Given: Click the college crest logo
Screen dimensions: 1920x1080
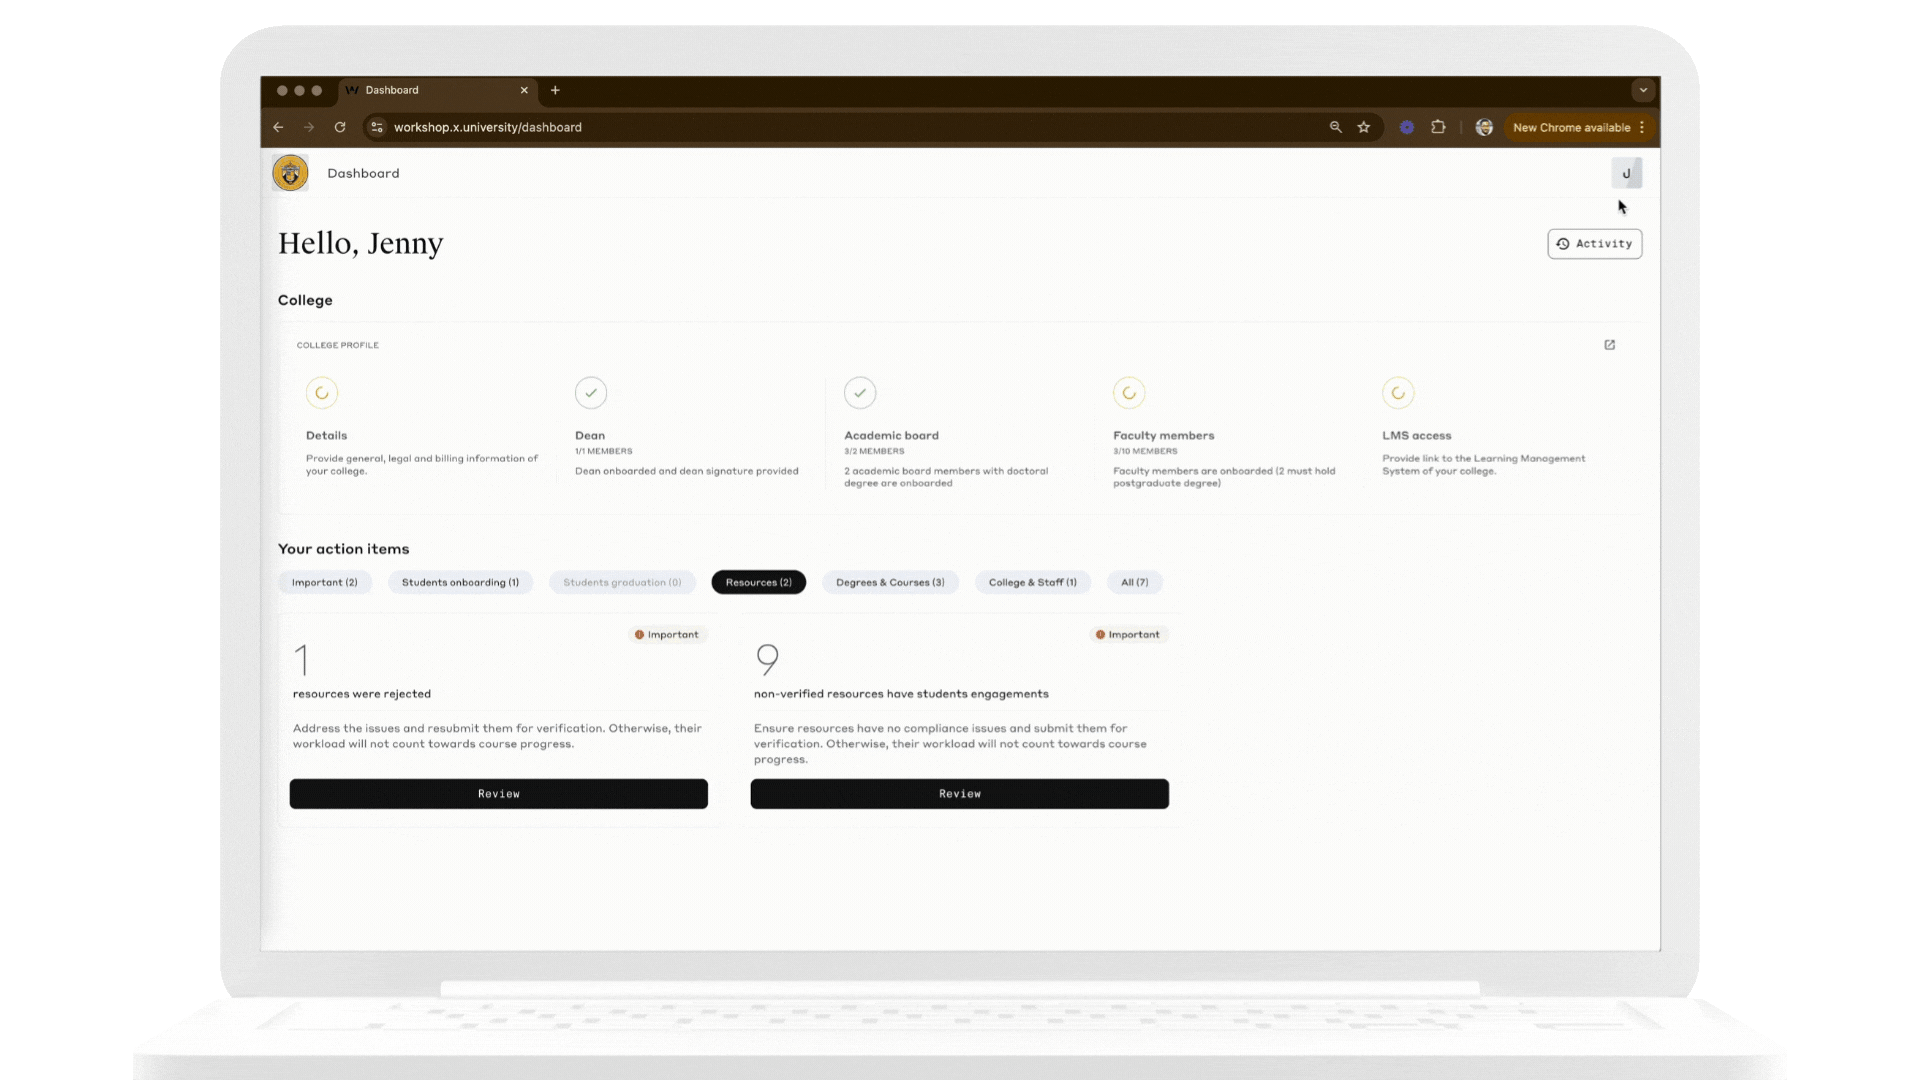Looking at the screenshot, I should point(290,173).
